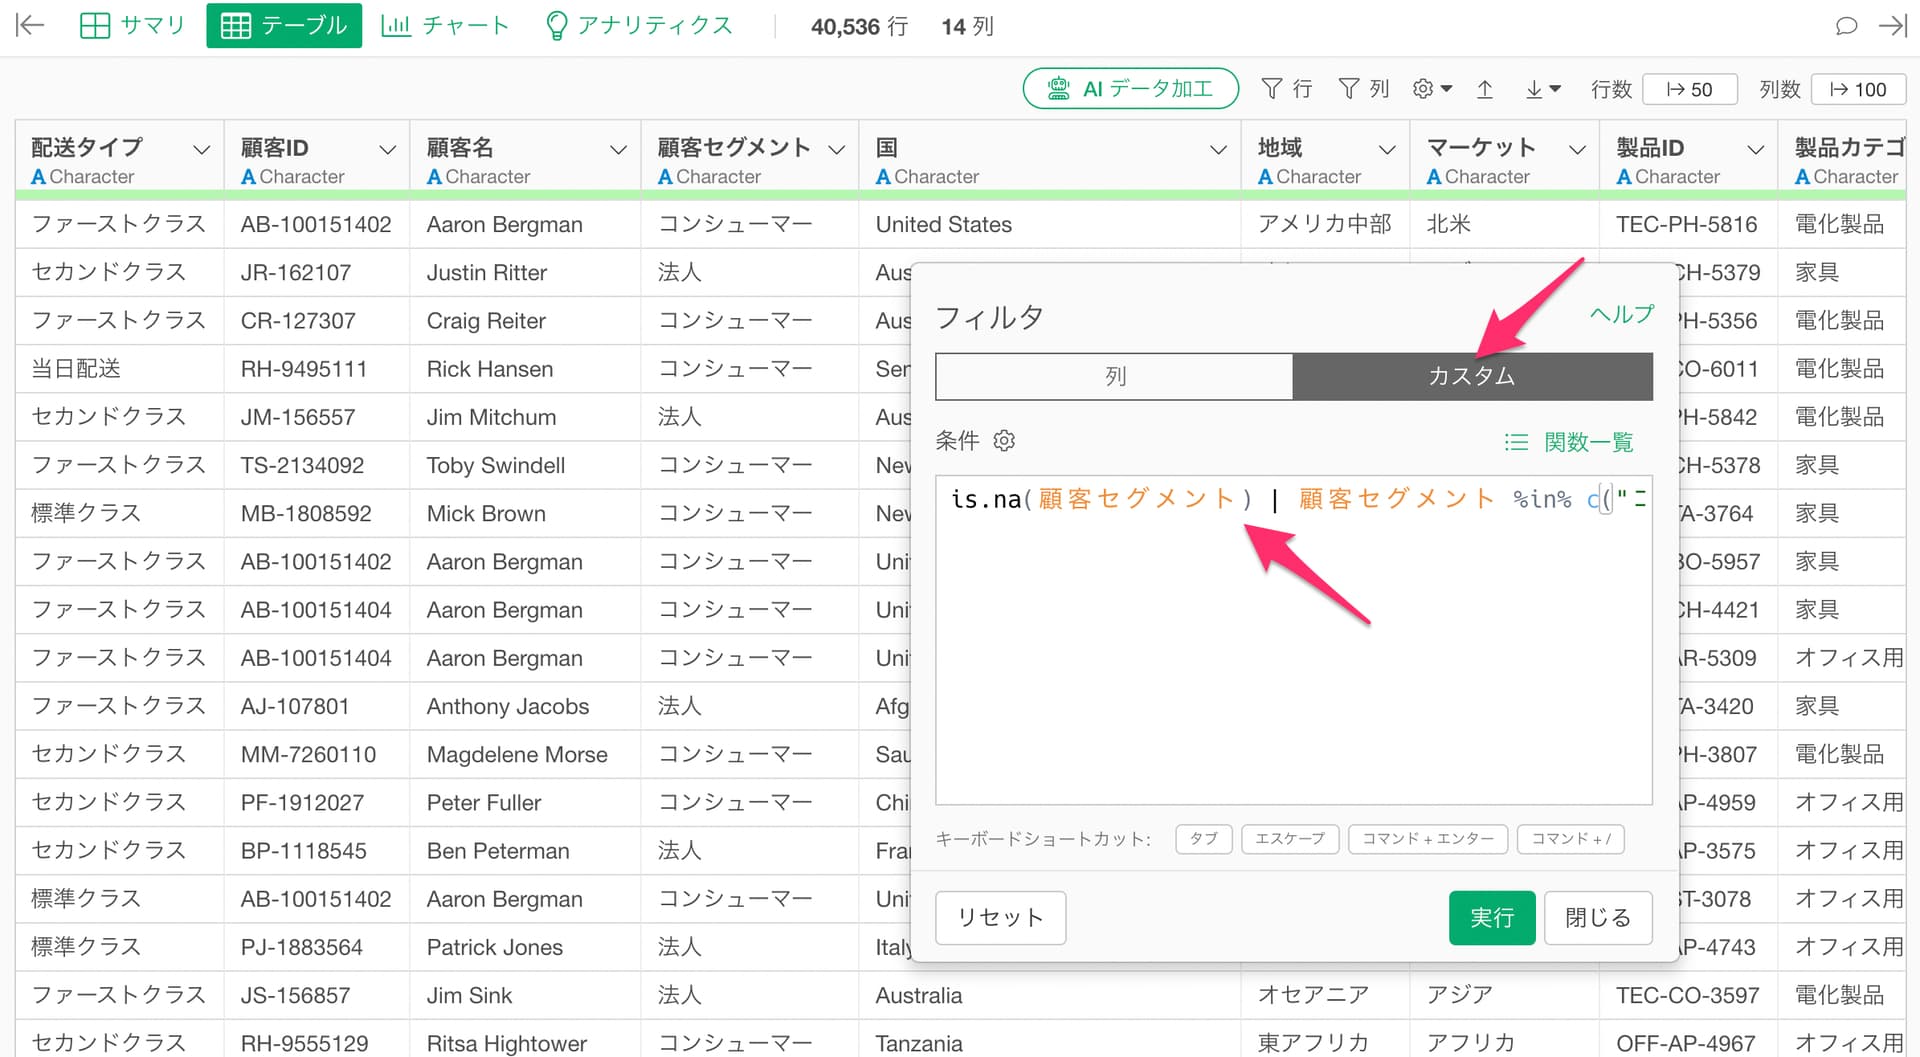
Task: Open the 顧客名 column dropdown
Action: [x=618, y=150]
